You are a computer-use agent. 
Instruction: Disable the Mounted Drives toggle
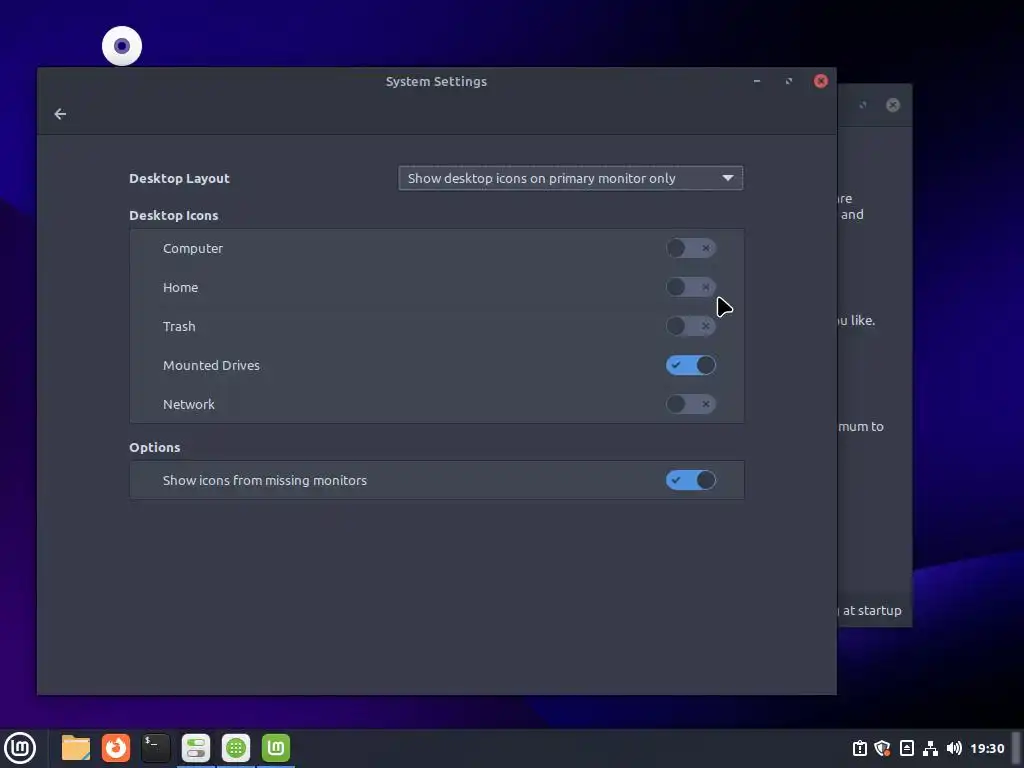[690, 365]
